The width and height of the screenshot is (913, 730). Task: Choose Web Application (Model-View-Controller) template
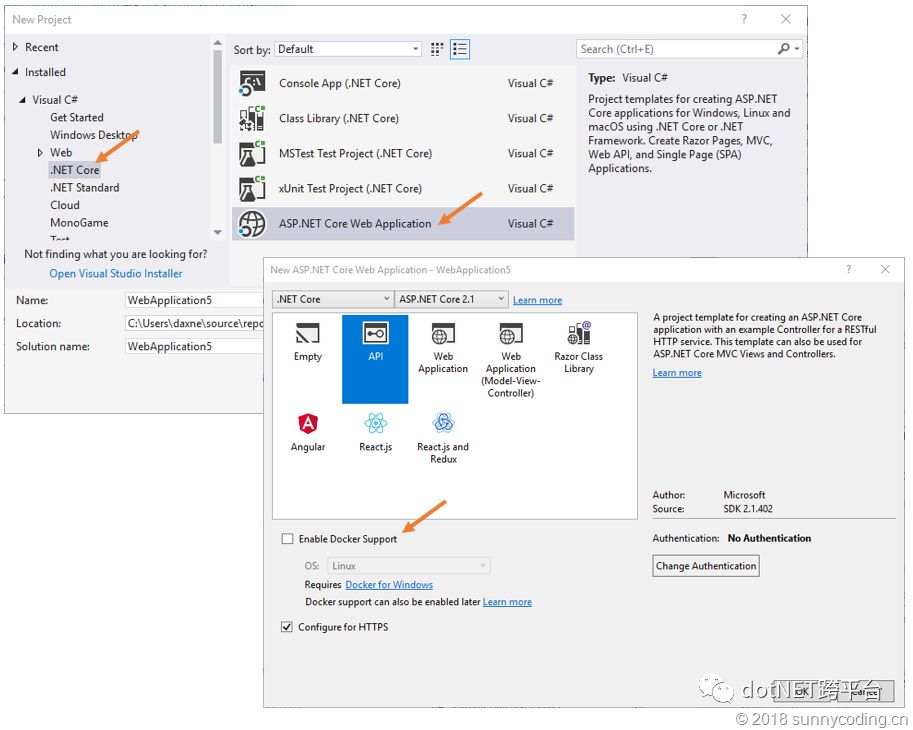pos(510,359)
